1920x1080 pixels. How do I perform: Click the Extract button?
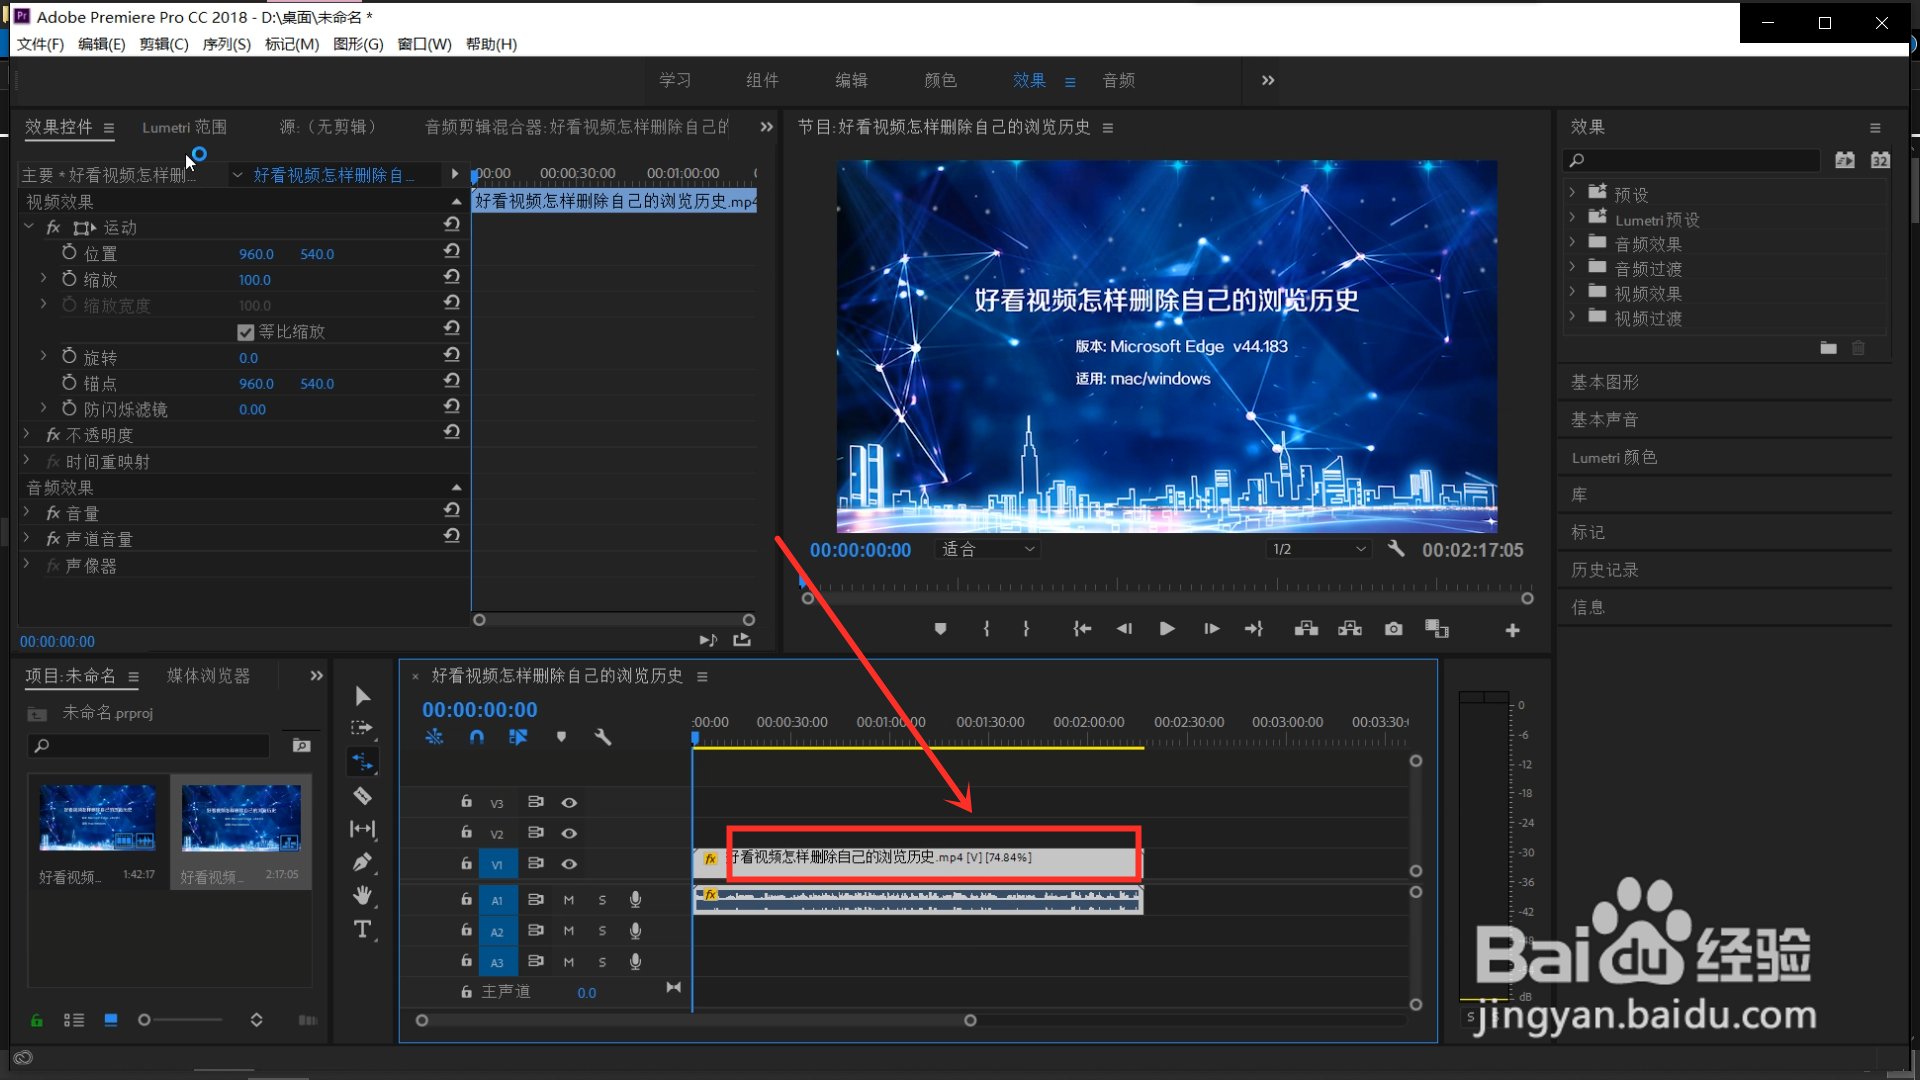coord(1350,629)
